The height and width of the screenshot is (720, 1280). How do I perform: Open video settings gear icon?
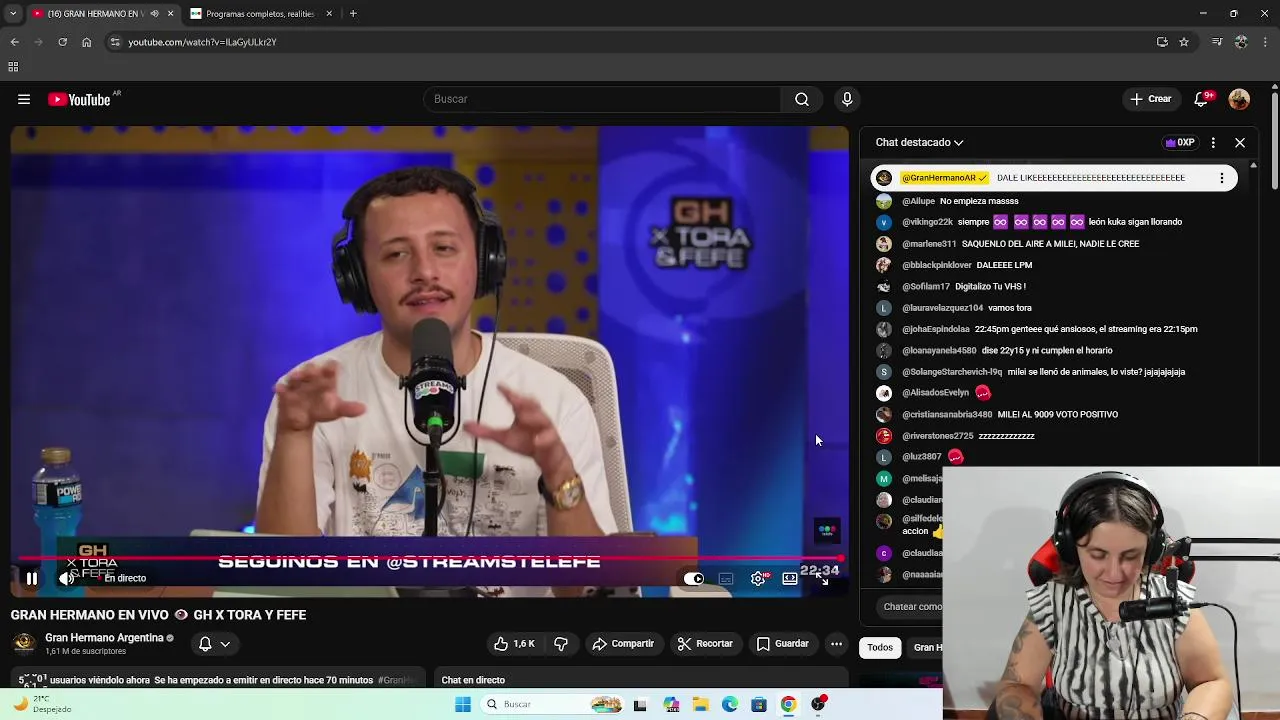click(758, 578)
